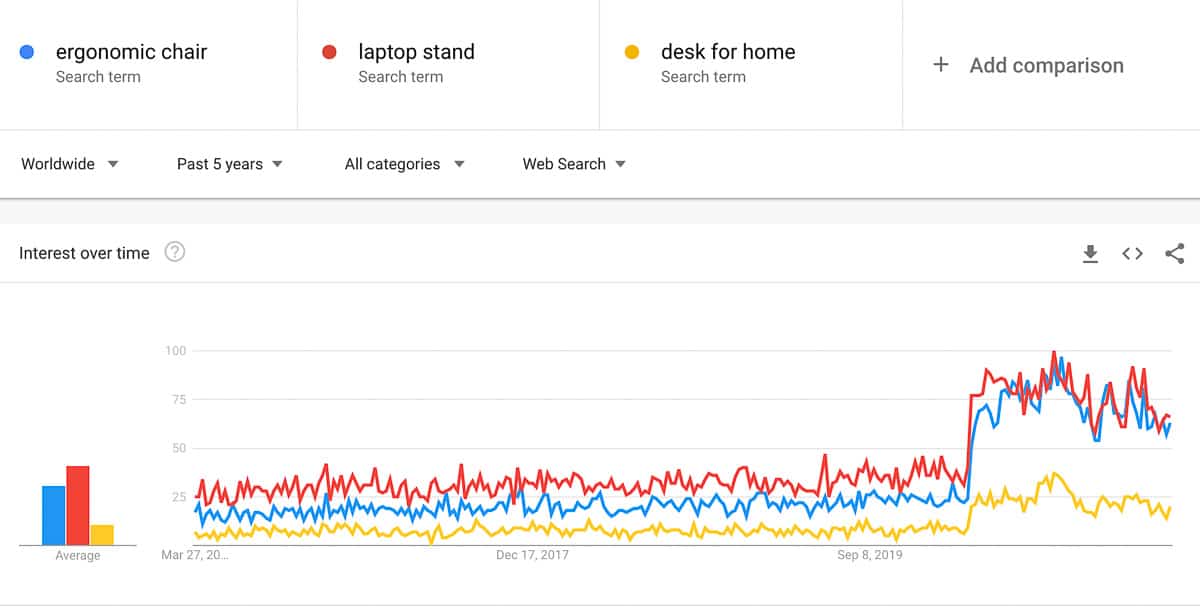Viewport: 1200px width, 607px height.
Task: Open the embed code icon
Action: pos(1131,253)
